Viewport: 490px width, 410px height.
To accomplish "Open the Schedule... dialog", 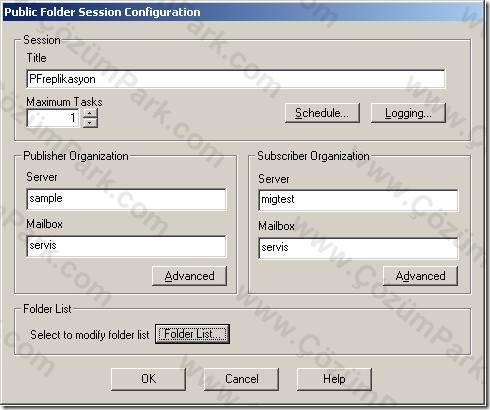I will pos(322,113).
